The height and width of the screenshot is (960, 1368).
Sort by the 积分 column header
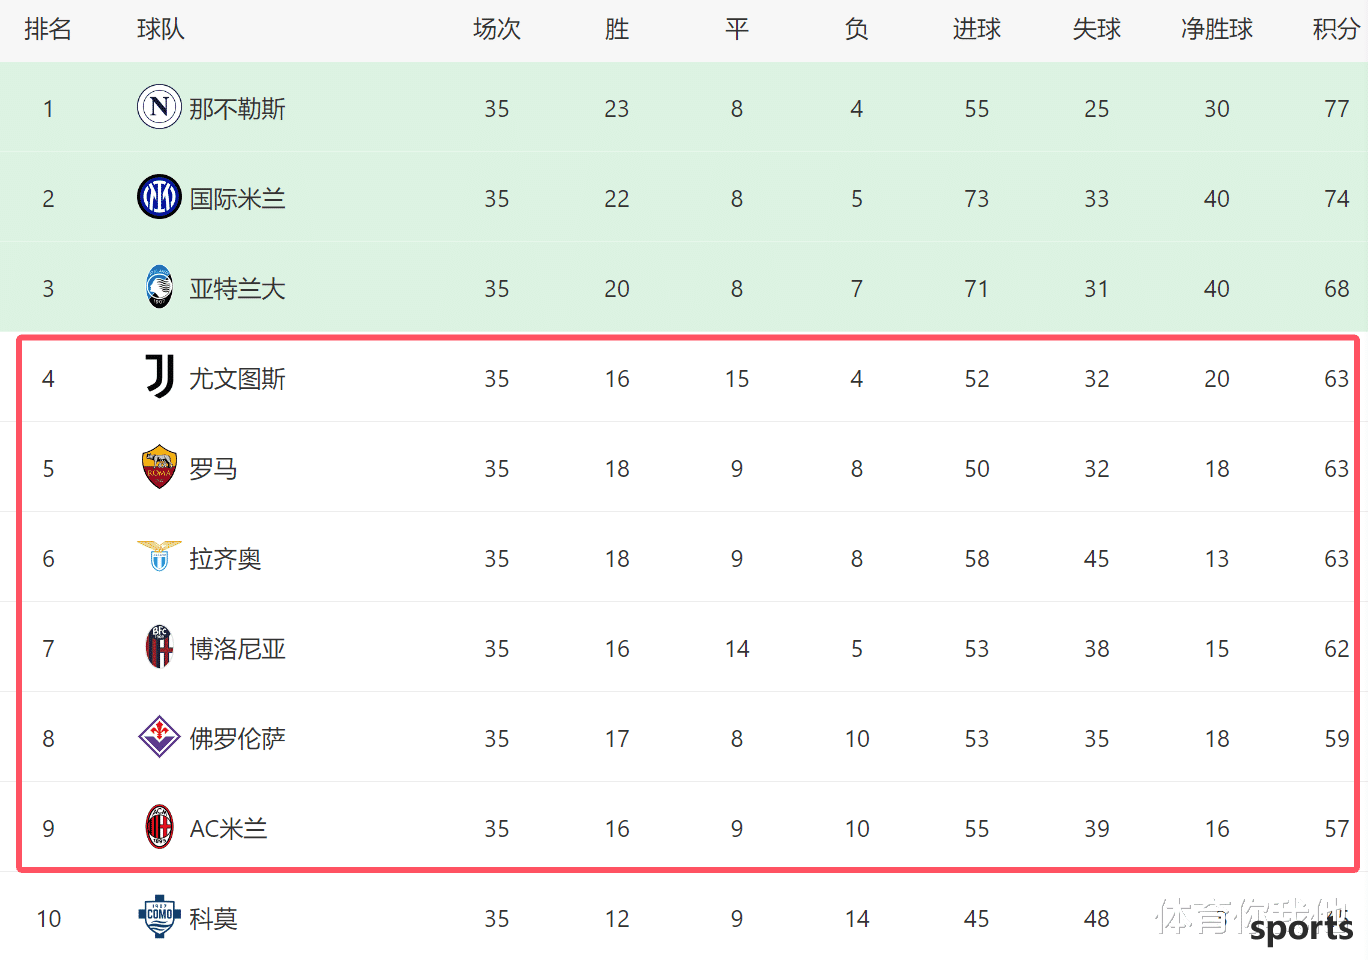(x=1336, y=29)
